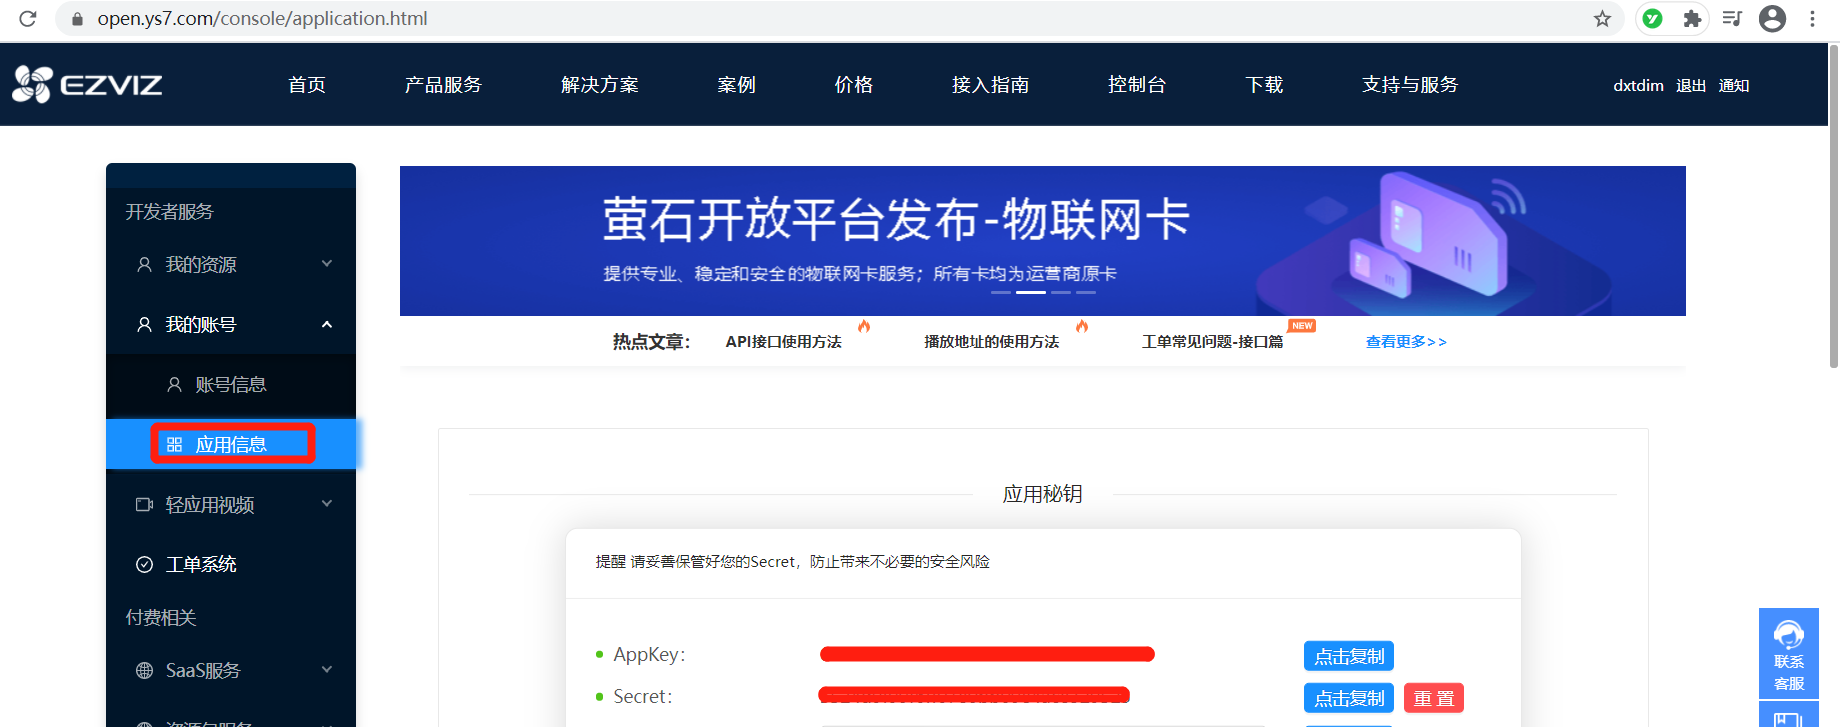
Task: Open the 首页 nav item
Action: 307,85
